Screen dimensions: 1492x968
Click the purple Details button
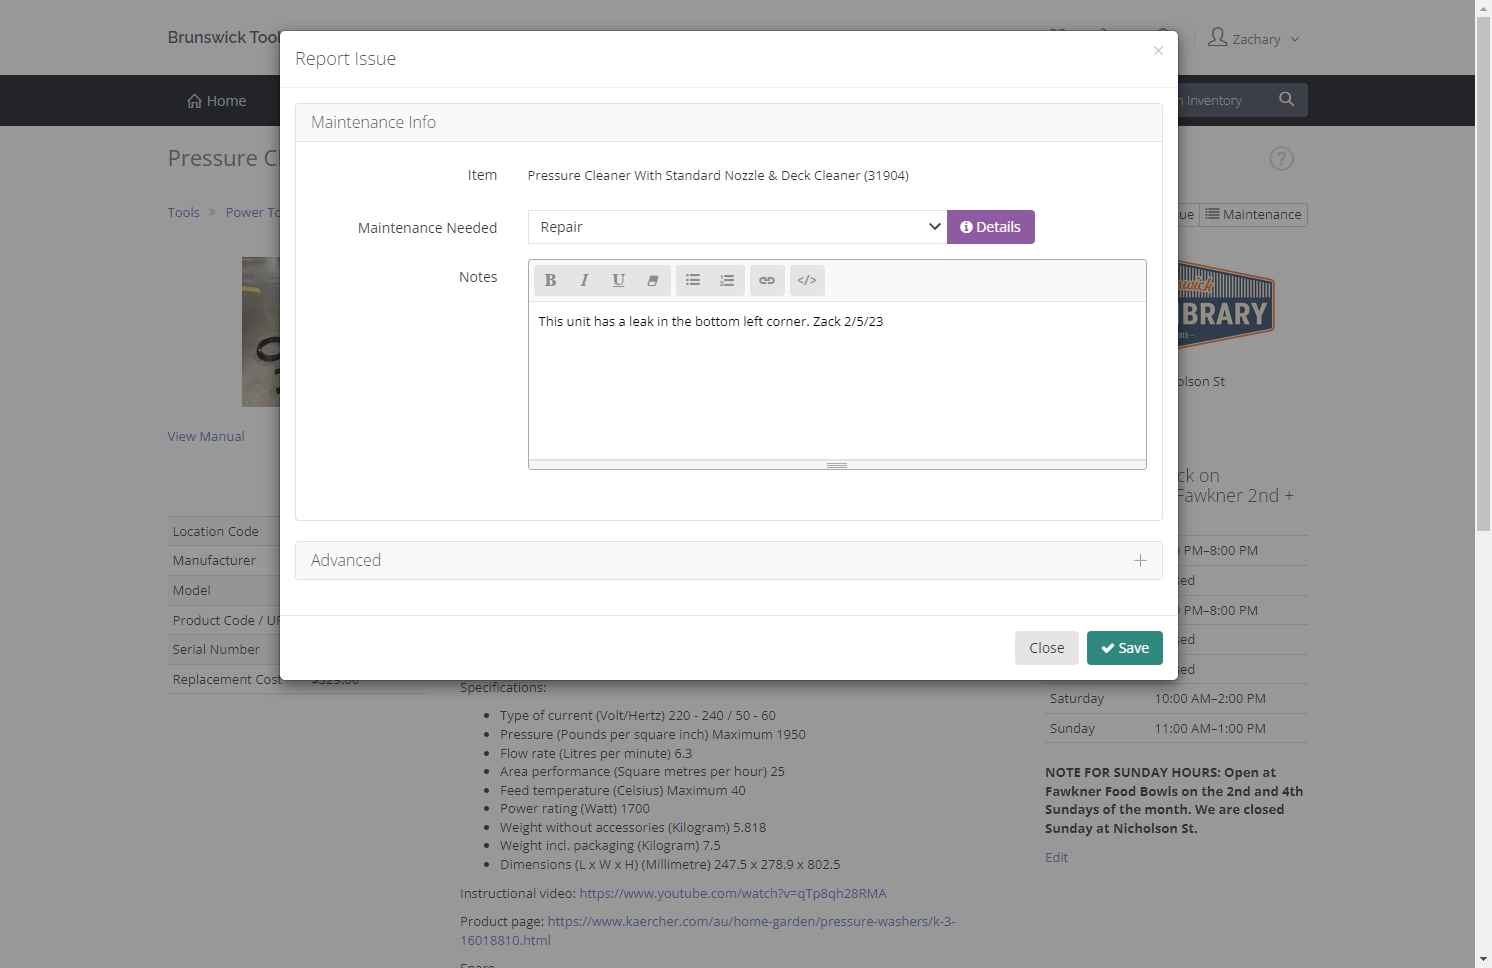(991, 227)
